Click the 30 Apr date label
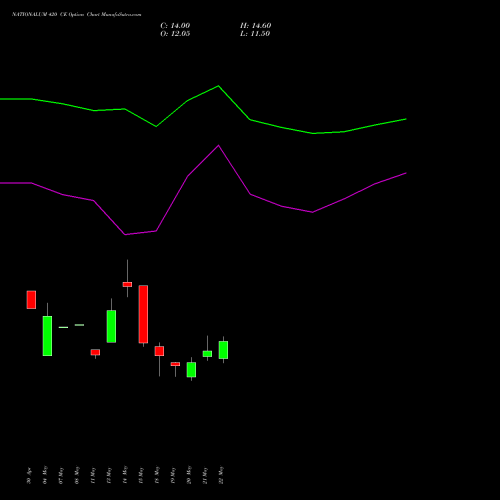The height and width of the screenshot is (500, 500). pyautogui.click(x=29, y=476)
